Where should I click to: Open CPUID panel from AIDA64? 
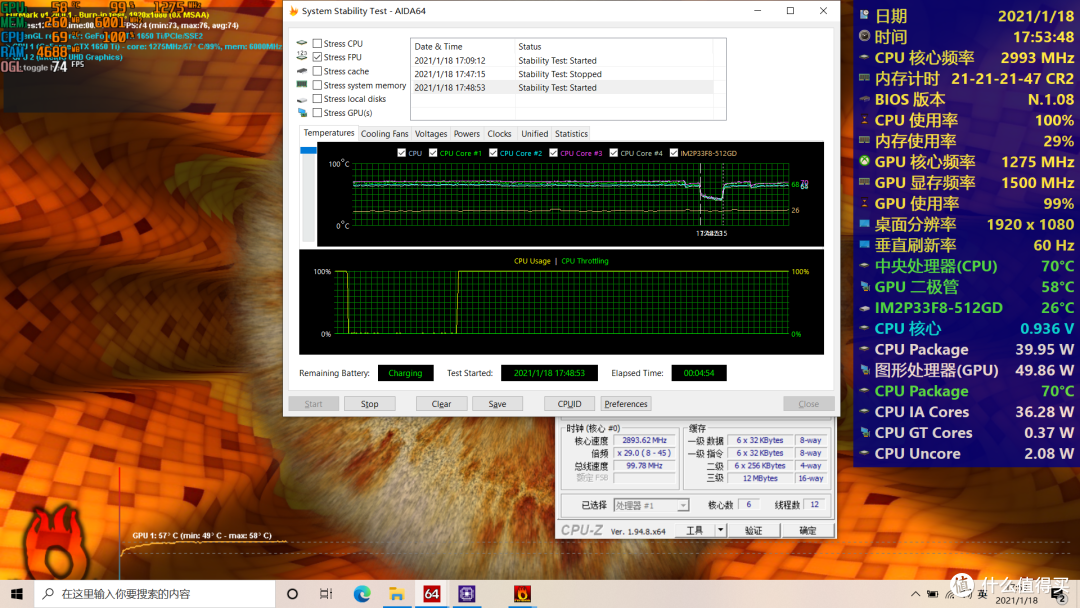click(570, 404)
